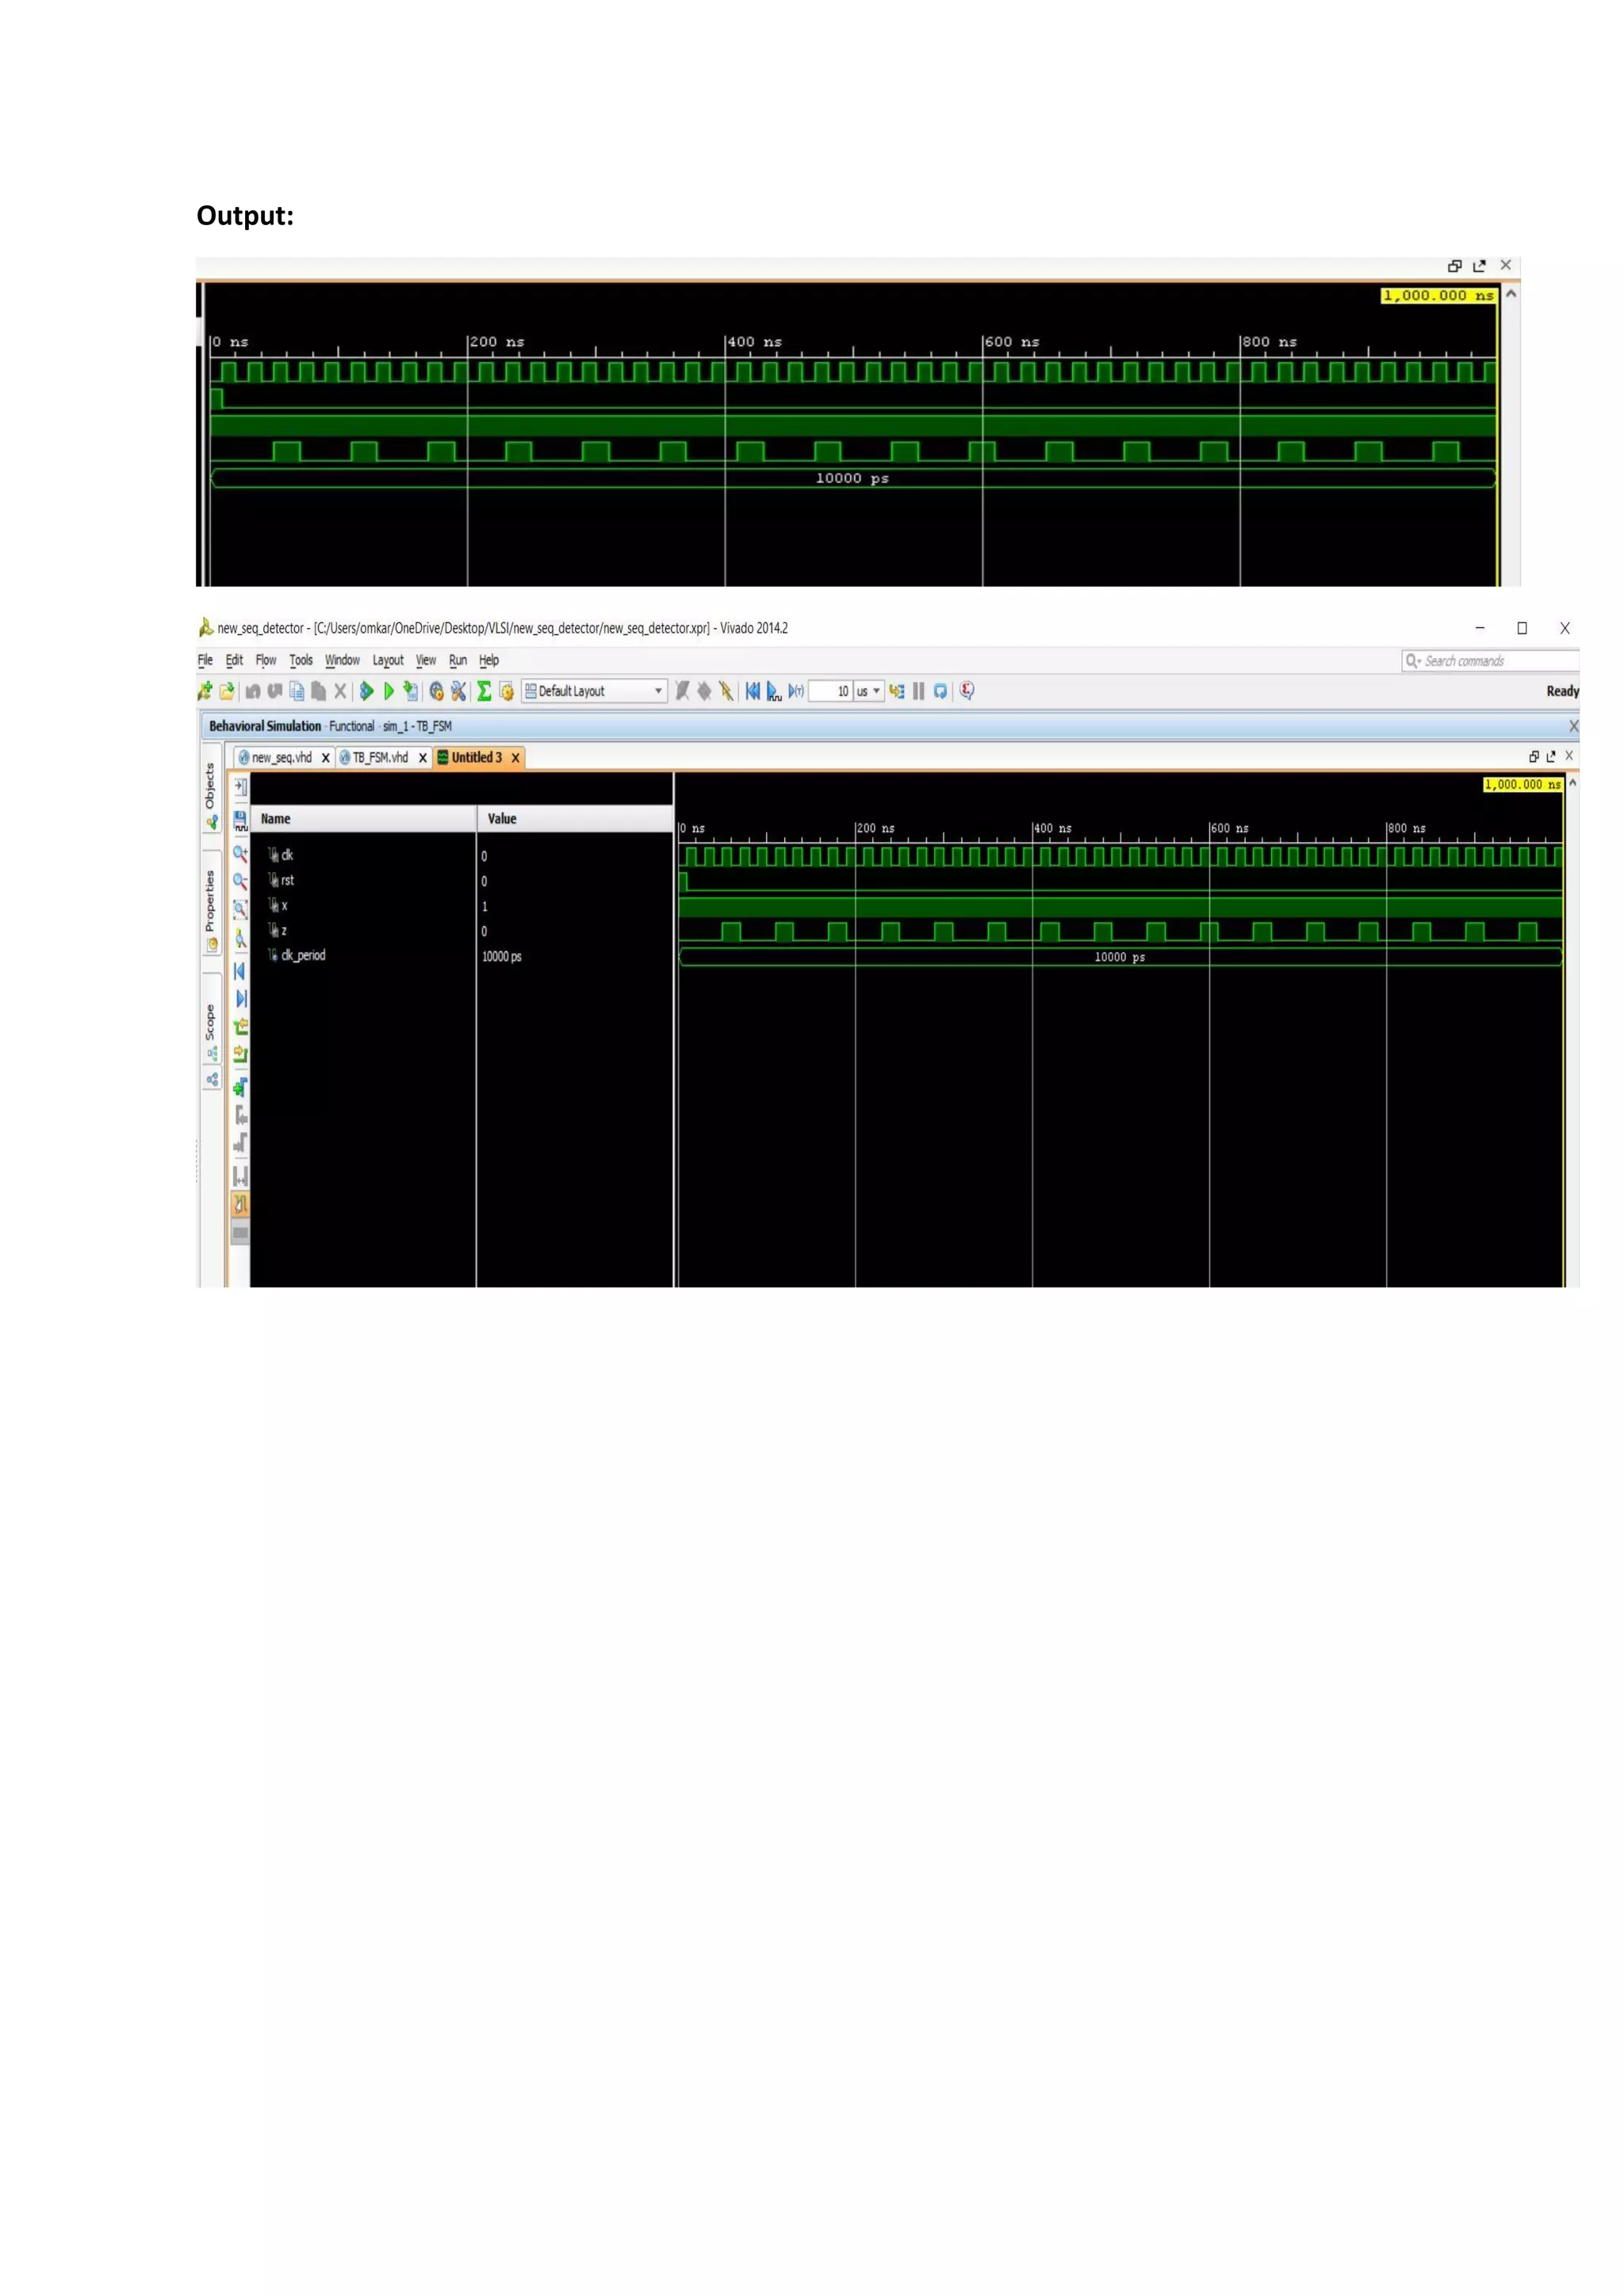The height and width of the screenshot is (2296, 1624).
Task: Click the Zoom to Cursor icon
Action: tap(241, 939)
